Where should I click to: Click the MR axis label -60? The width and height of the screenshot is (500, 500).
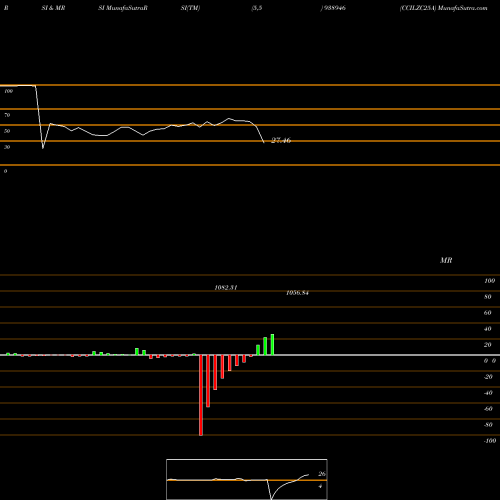(x=488, y=409)
